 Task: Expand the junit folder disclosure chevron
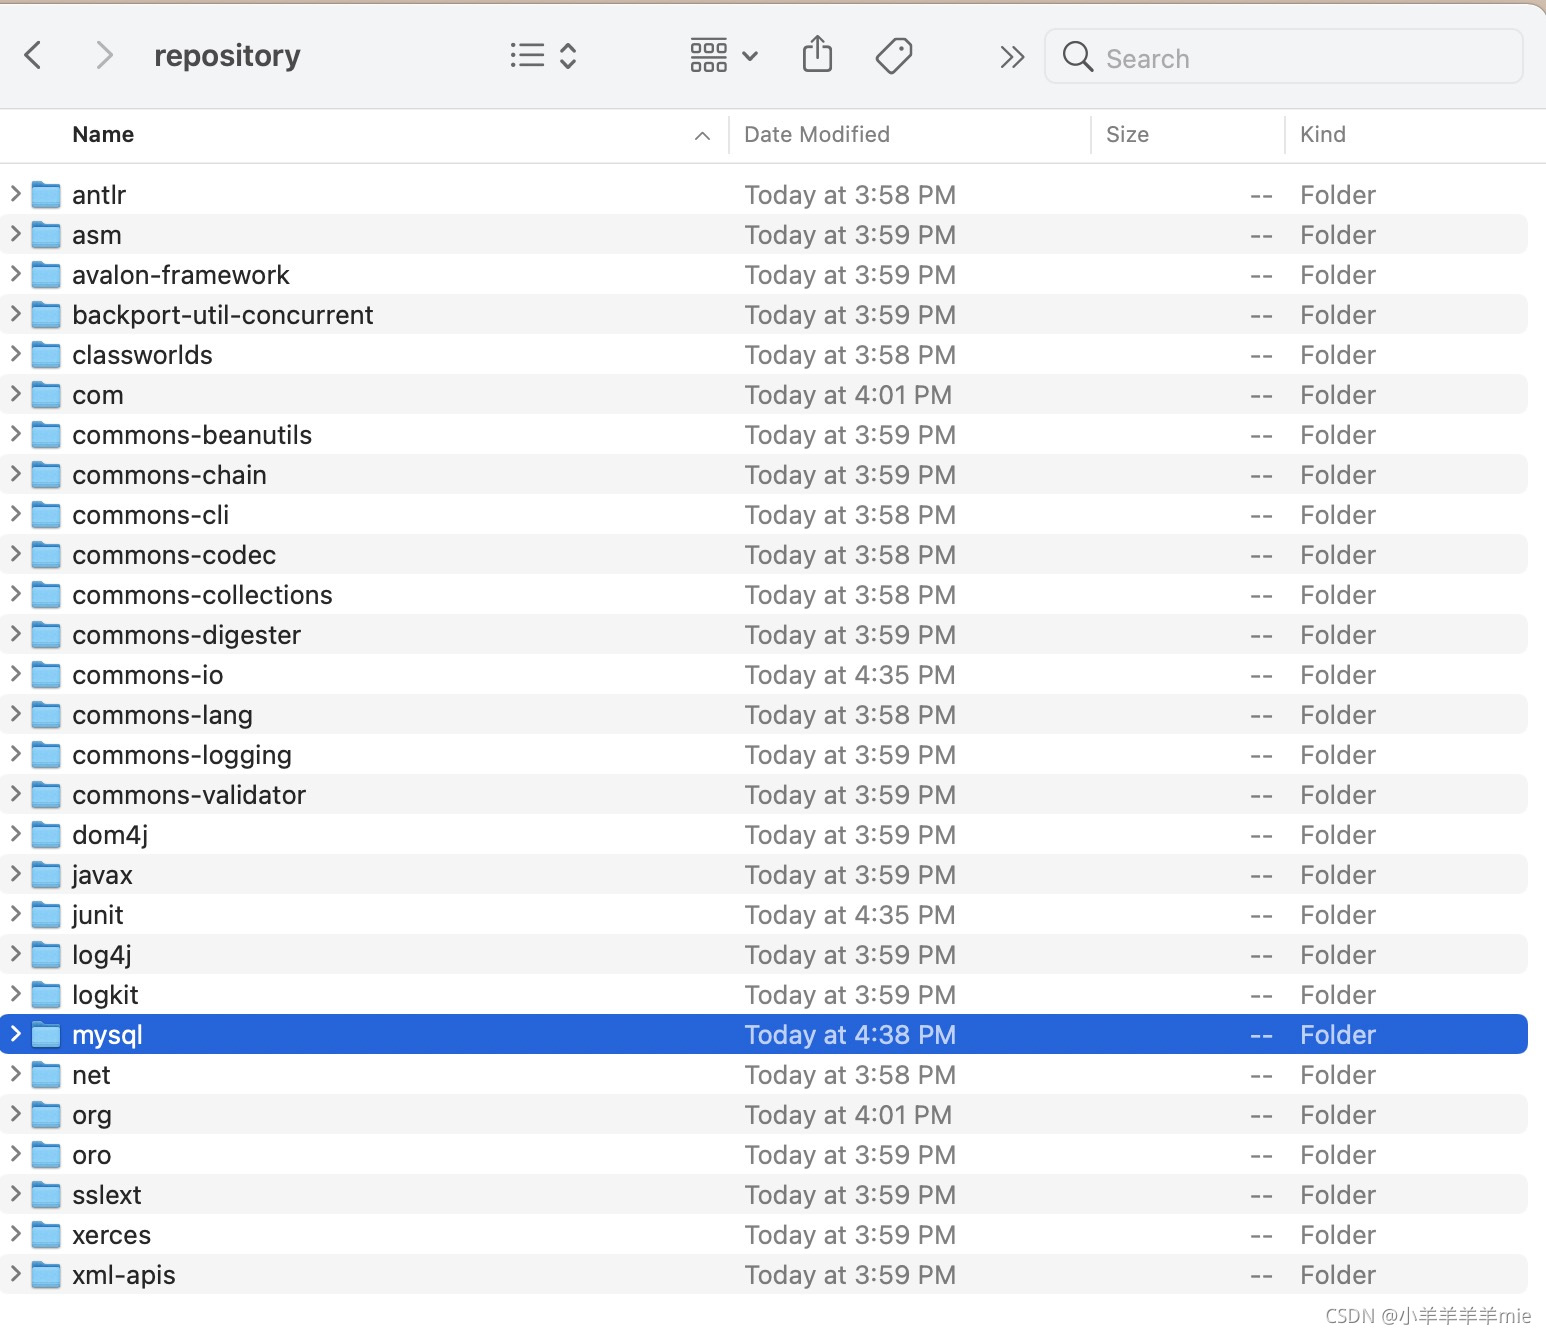point(15,913)
